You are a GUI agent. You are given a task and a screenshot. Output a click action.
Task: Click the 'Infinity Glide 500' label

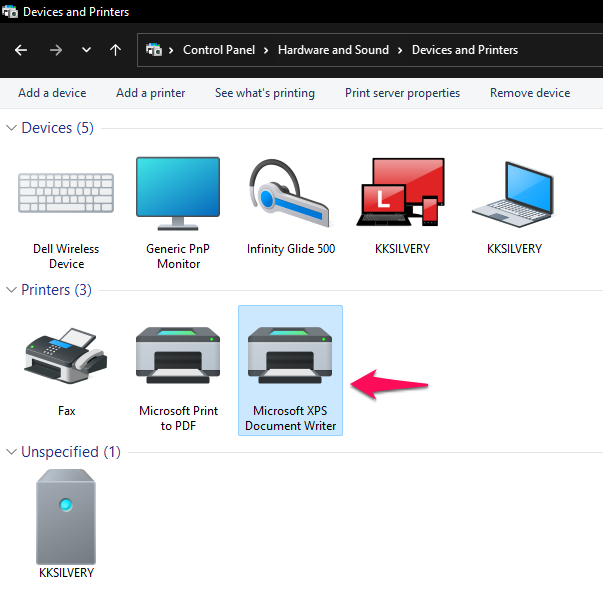click(291, 249)
